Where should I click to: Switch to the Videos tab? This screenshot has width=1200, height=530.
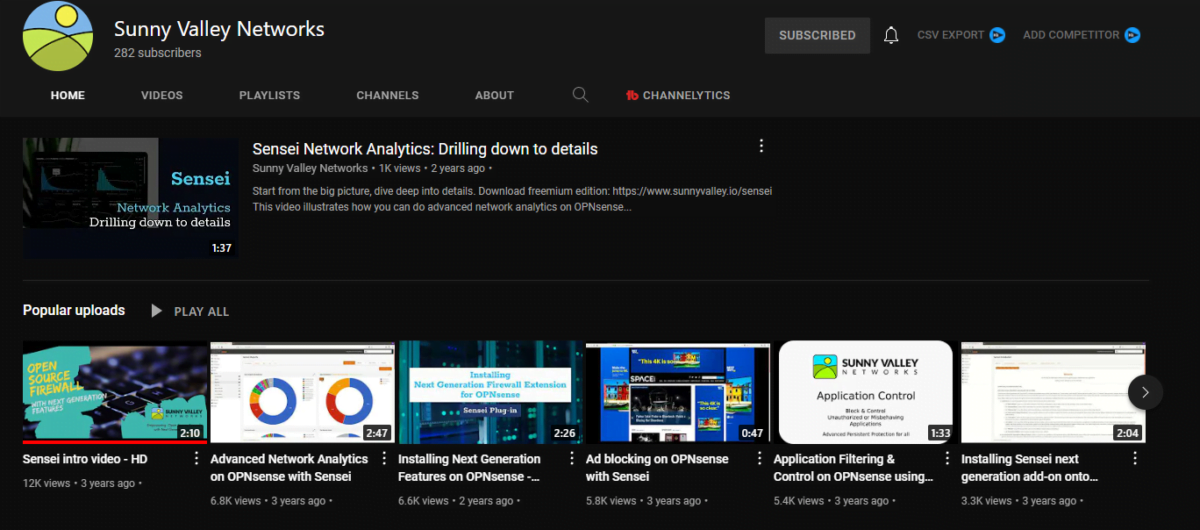[x=162, y=95]
